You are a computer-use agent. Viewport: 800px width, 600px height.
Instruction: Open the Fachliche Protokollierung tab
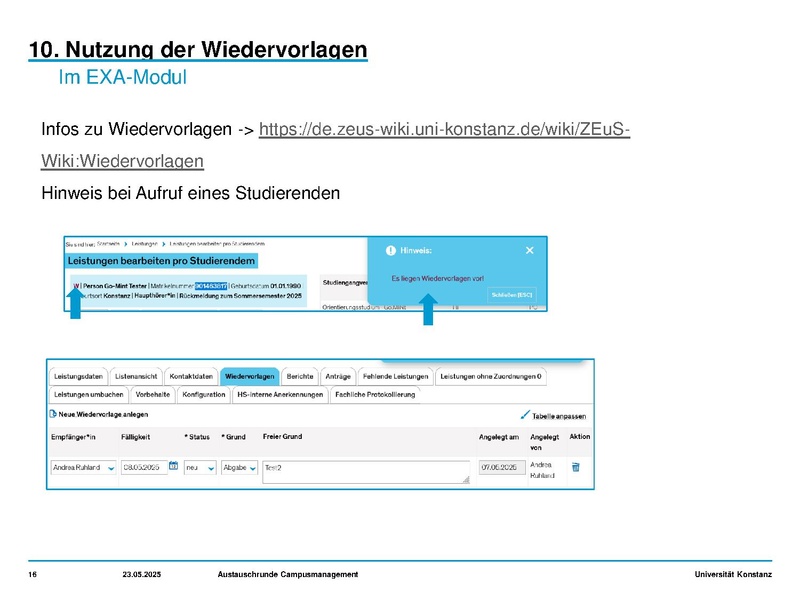pos(375,395)
